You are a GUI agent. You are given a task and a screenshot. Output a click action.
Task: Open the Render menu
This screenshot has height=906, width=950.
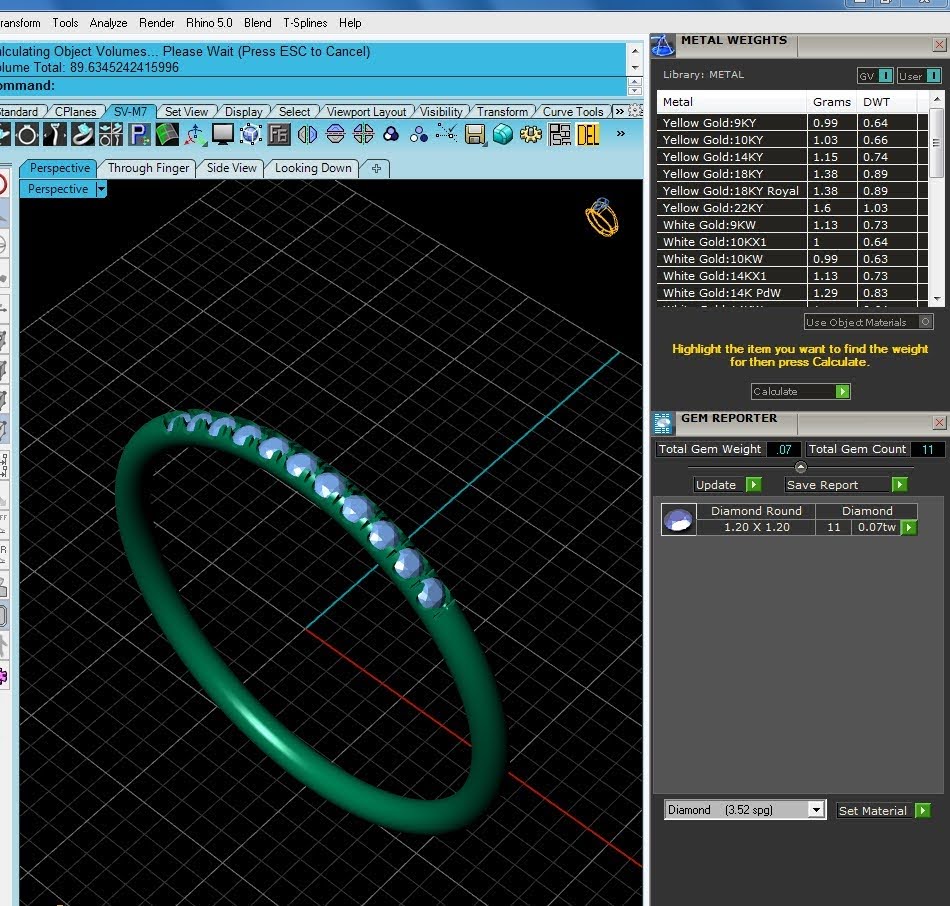click(156, 23)
